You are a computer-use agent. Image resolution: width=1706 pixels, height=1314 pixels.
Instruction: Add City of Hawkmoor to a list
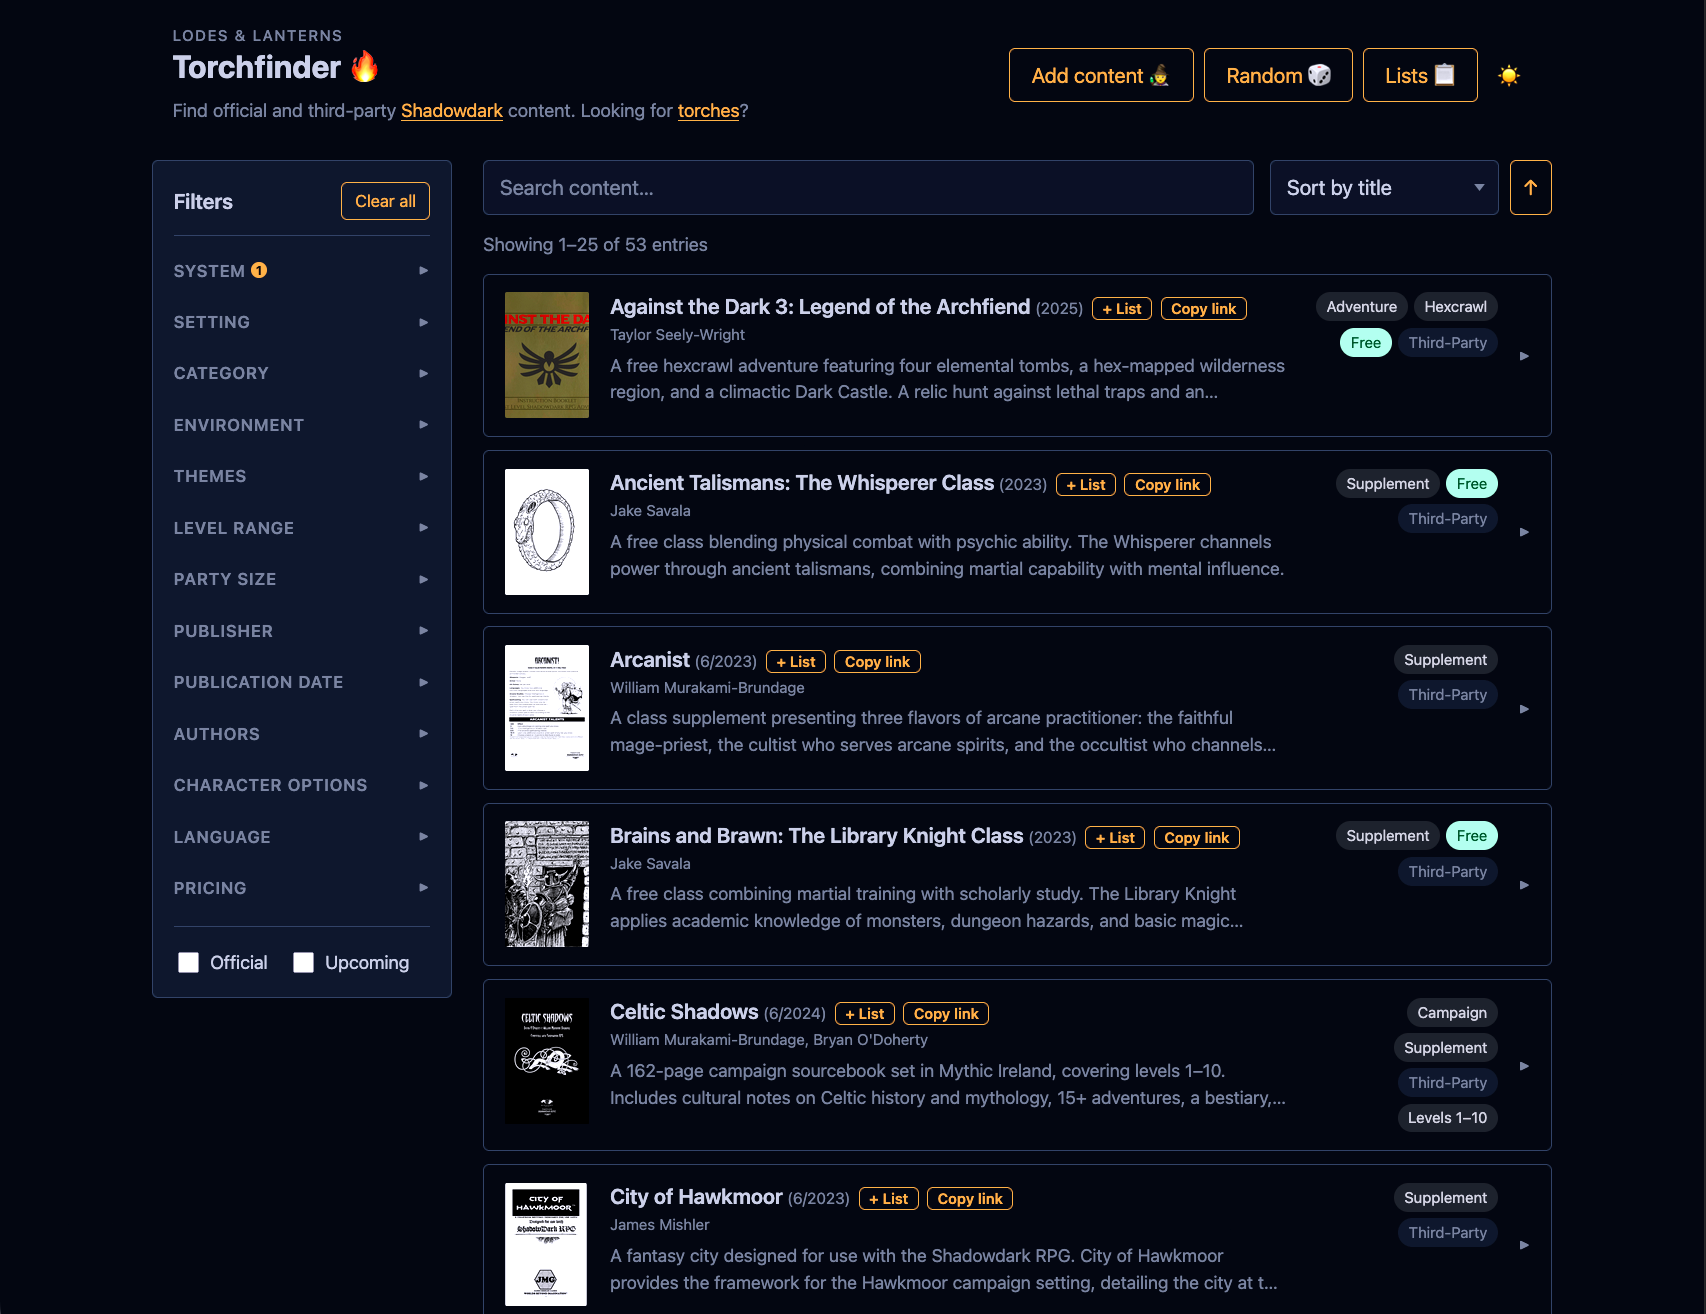coord(889,1199)
